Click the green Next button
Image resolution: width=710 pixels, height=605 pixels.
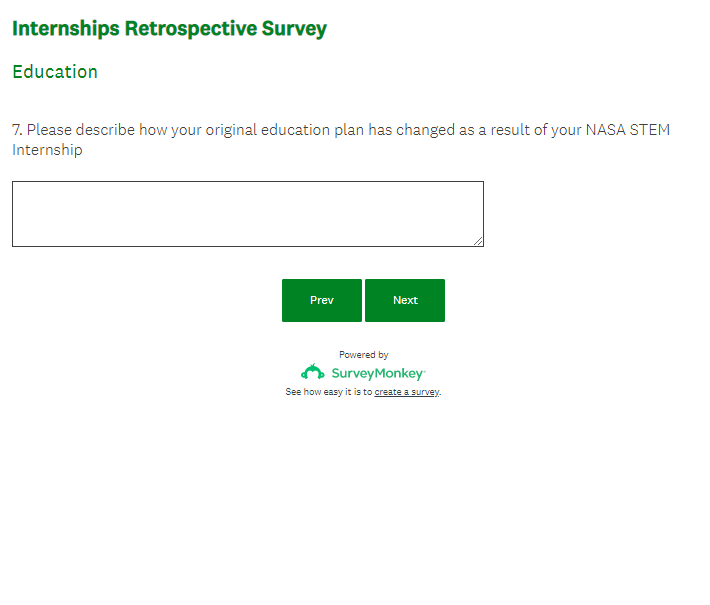(405, 300)
